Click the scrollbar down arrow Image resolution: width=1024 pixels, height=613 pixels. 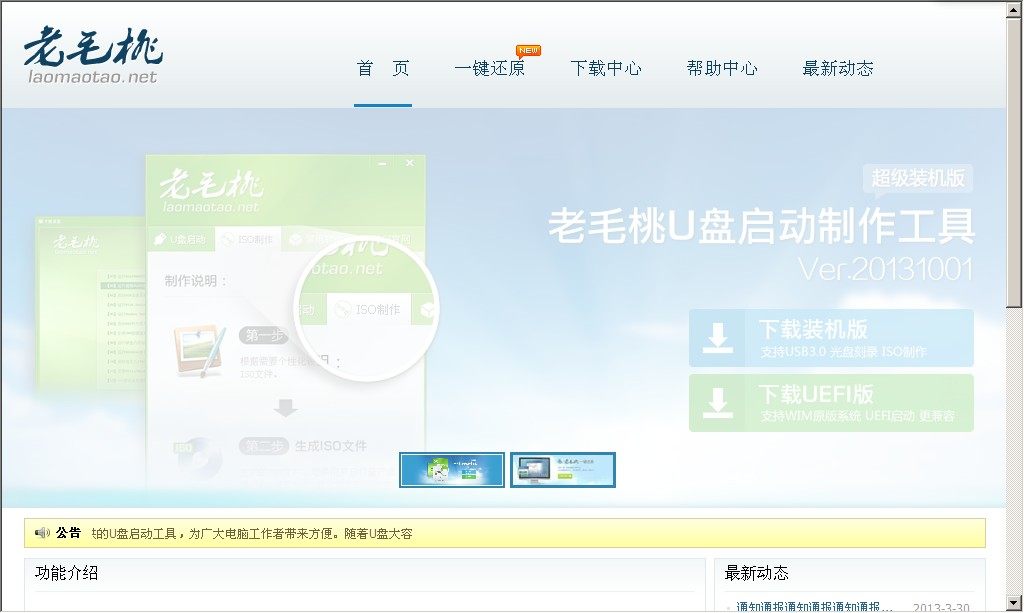coord(1014,603)
